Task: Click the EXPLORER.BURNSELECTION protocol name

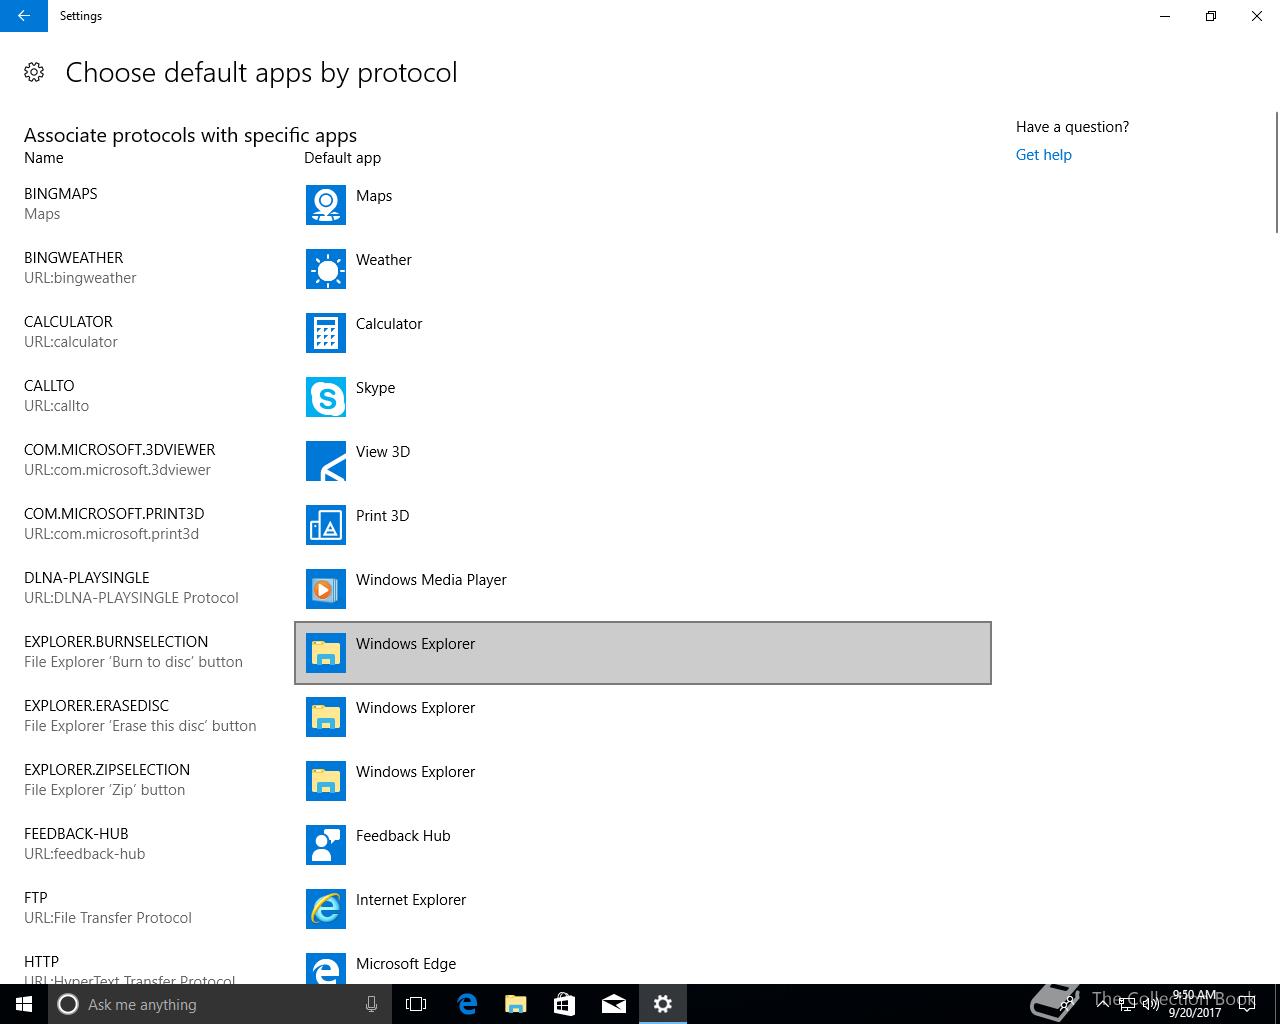Action: click(116, 642)
